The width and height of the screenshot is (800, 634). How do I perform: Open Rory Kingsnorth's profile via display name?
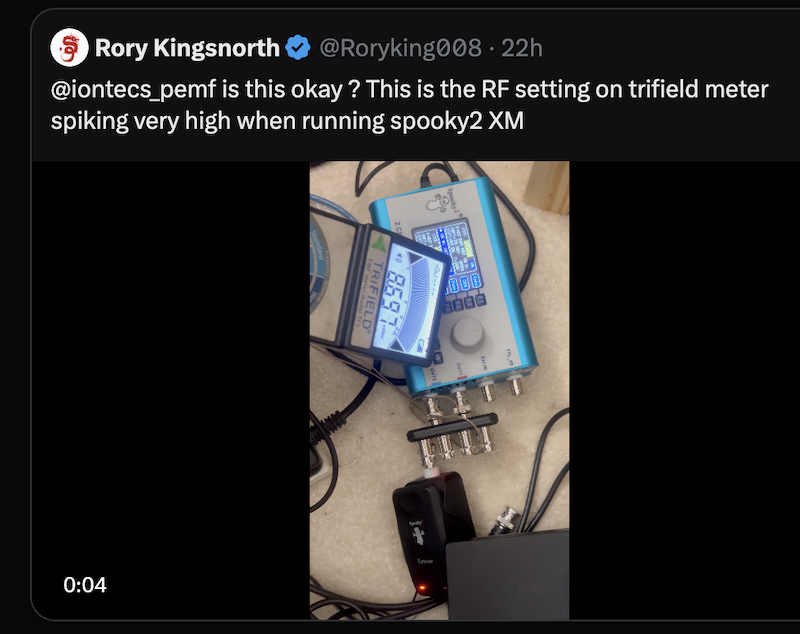click(186, 47)
